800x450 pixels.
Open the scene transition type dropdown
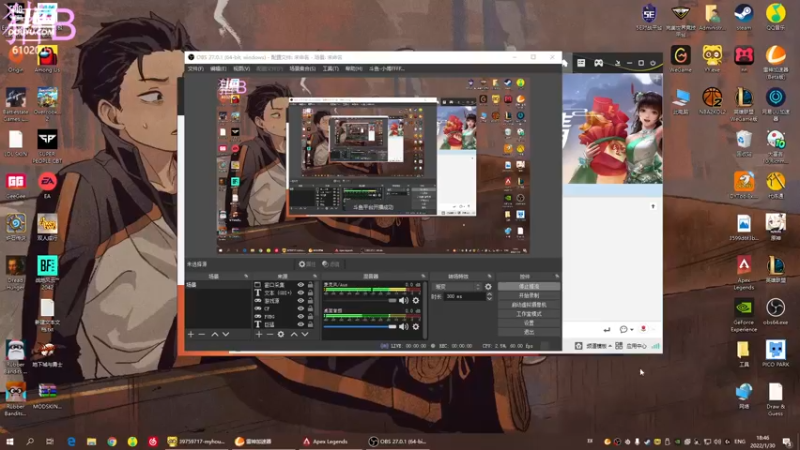[x=457, y=287]
